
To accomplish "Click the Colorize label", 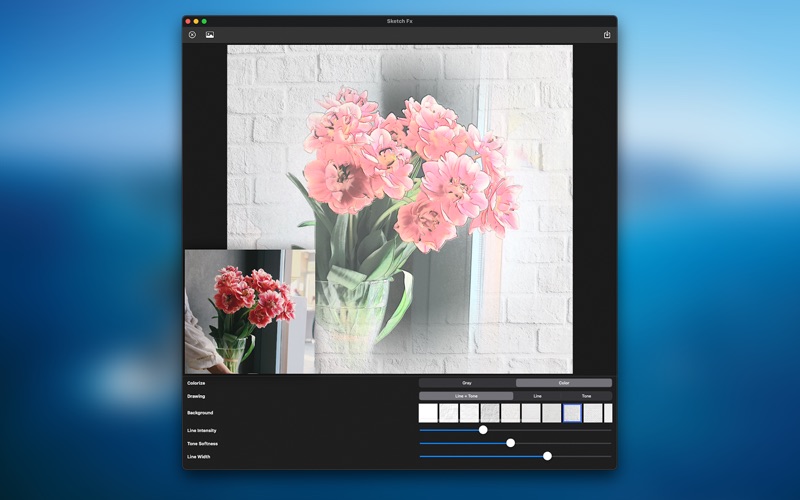I will 196,383.
